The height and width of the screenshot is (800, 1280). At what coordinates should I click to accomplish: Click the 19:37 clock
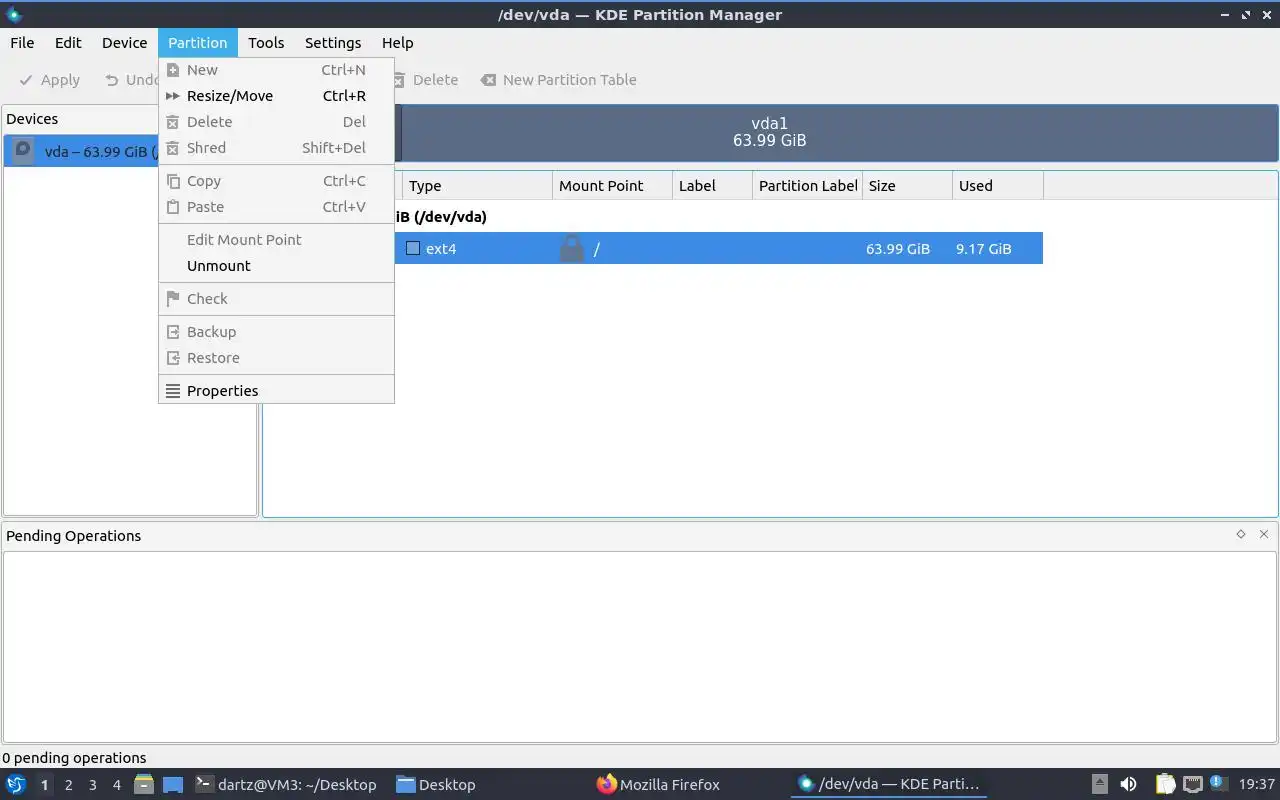click(x=1256, y=785)
